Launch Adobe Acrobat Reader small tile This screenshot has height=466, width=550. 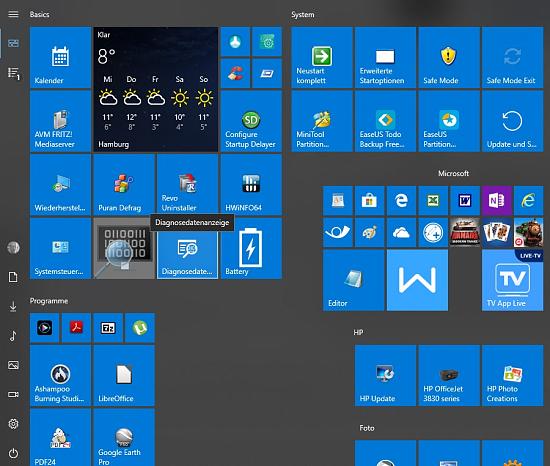[x=76, y=328]
